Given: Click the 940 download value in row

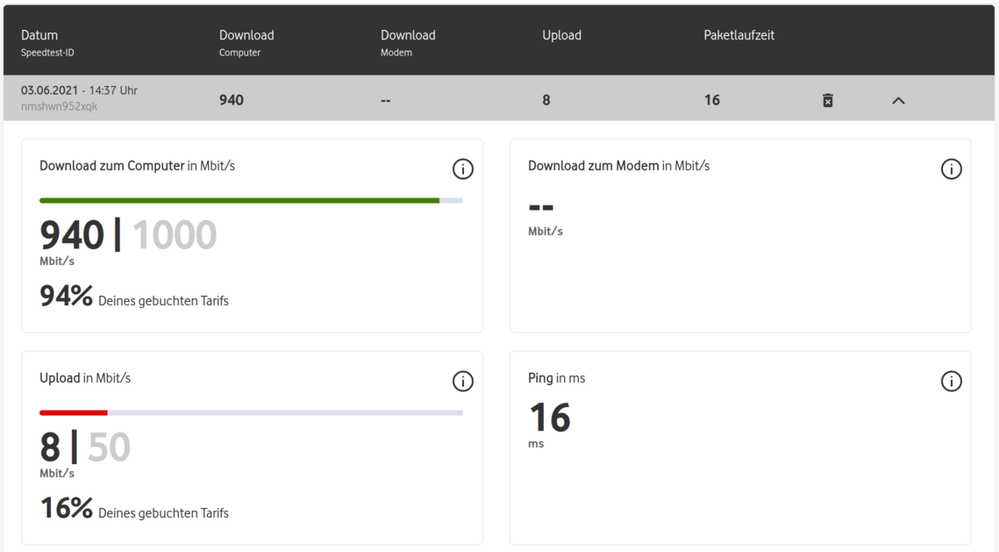Looking at the screenshot, I should pyautogui.click(x=231, y=100).
